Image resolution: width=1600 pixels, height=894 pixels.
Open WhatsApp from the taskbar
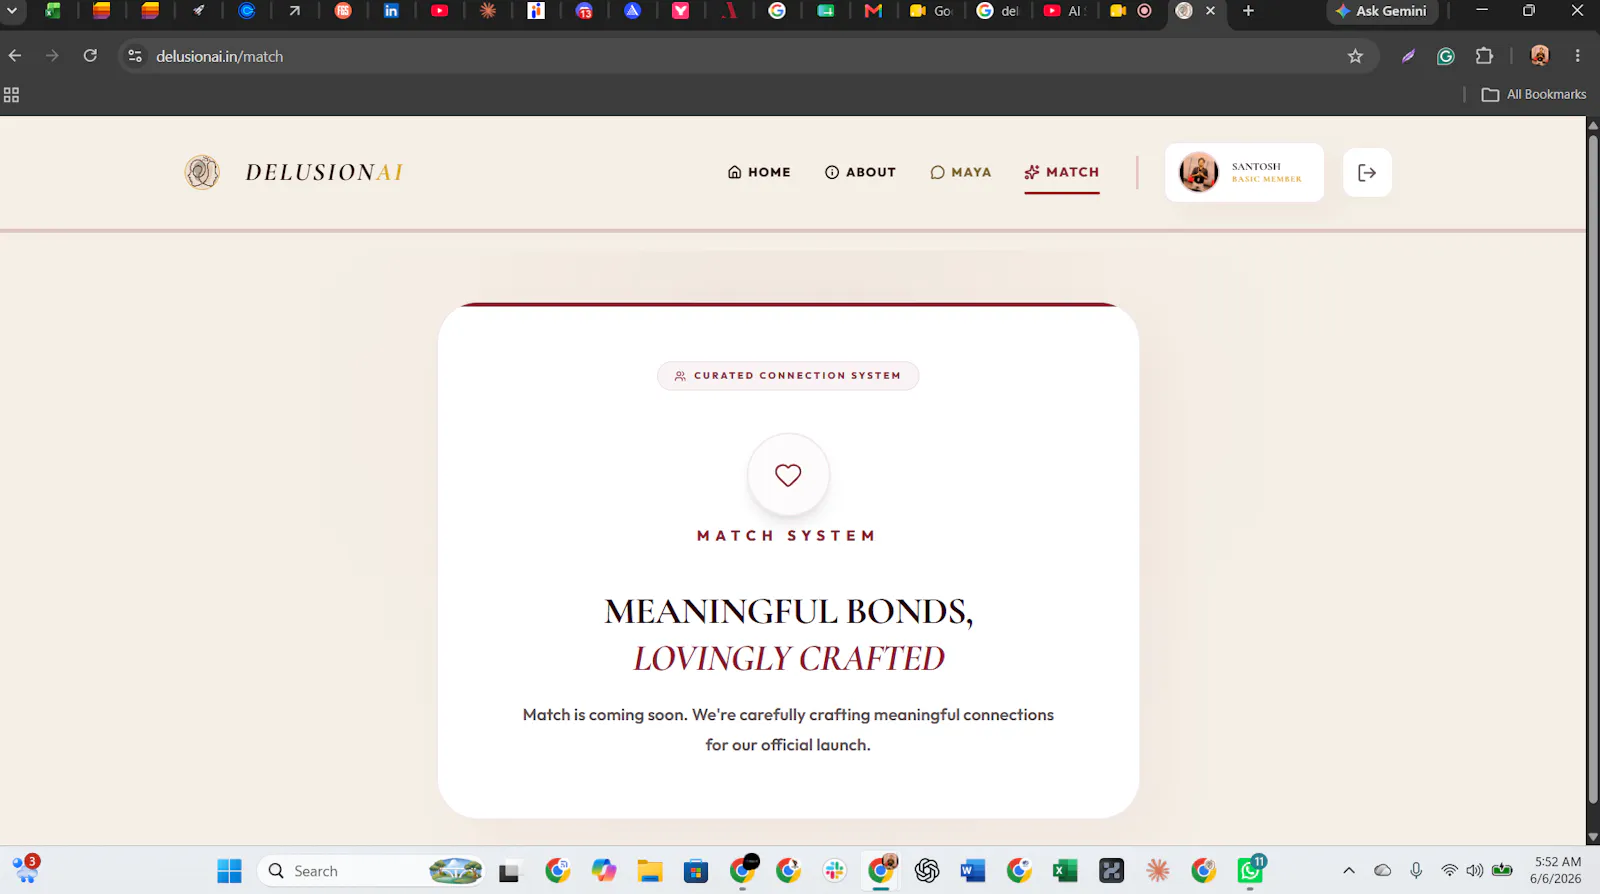pyautogui.click(x=1250, y=871)
